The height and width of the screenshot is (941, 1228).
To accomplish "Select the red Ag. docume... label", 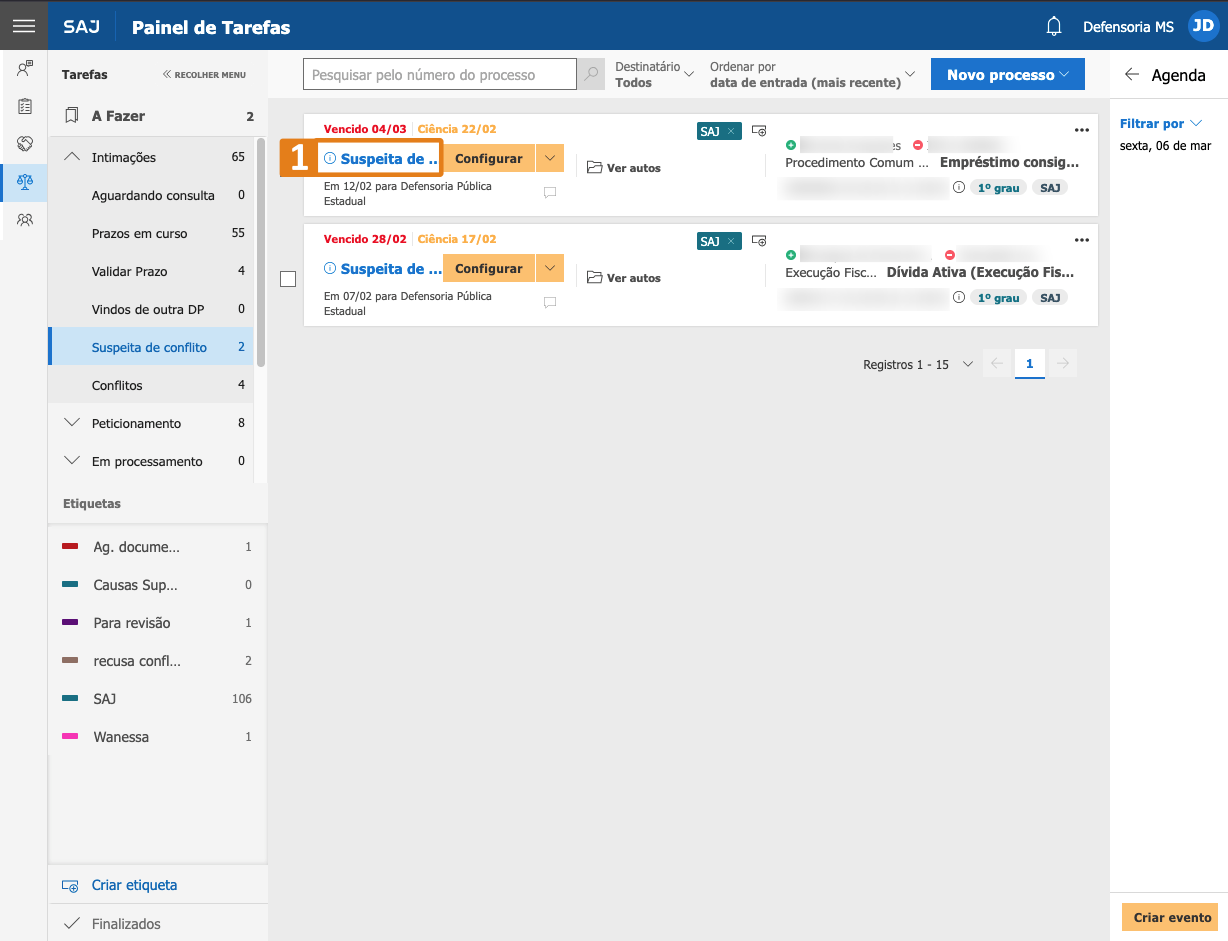I will pos(135,547).
